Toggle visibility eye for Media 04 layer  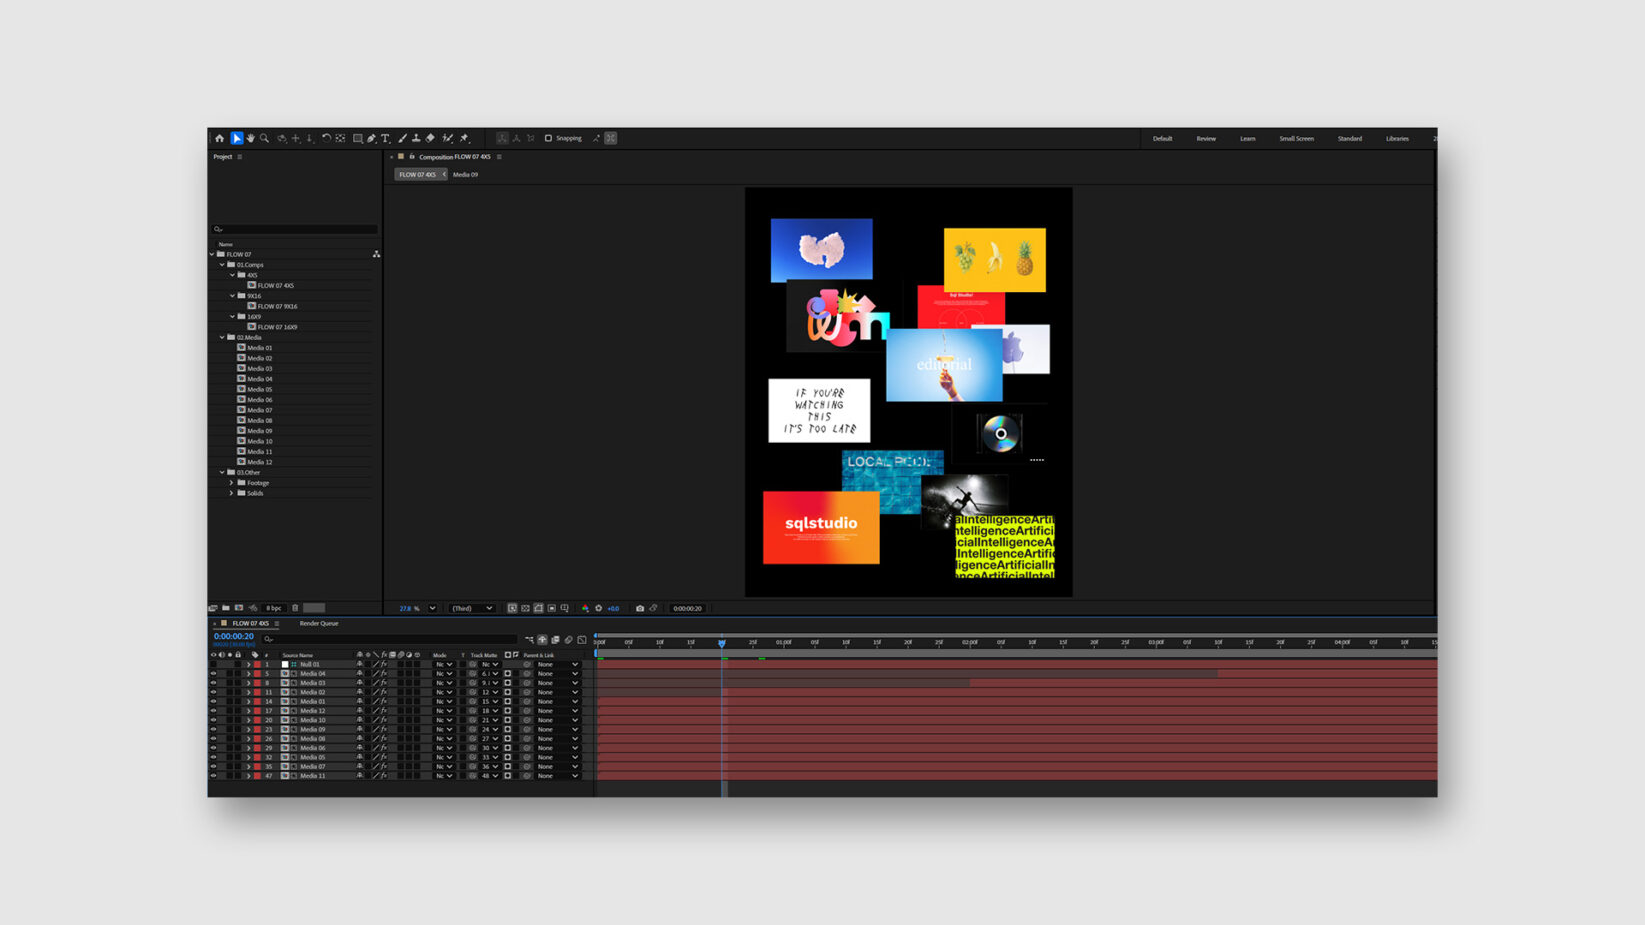(x=213, y=674)
